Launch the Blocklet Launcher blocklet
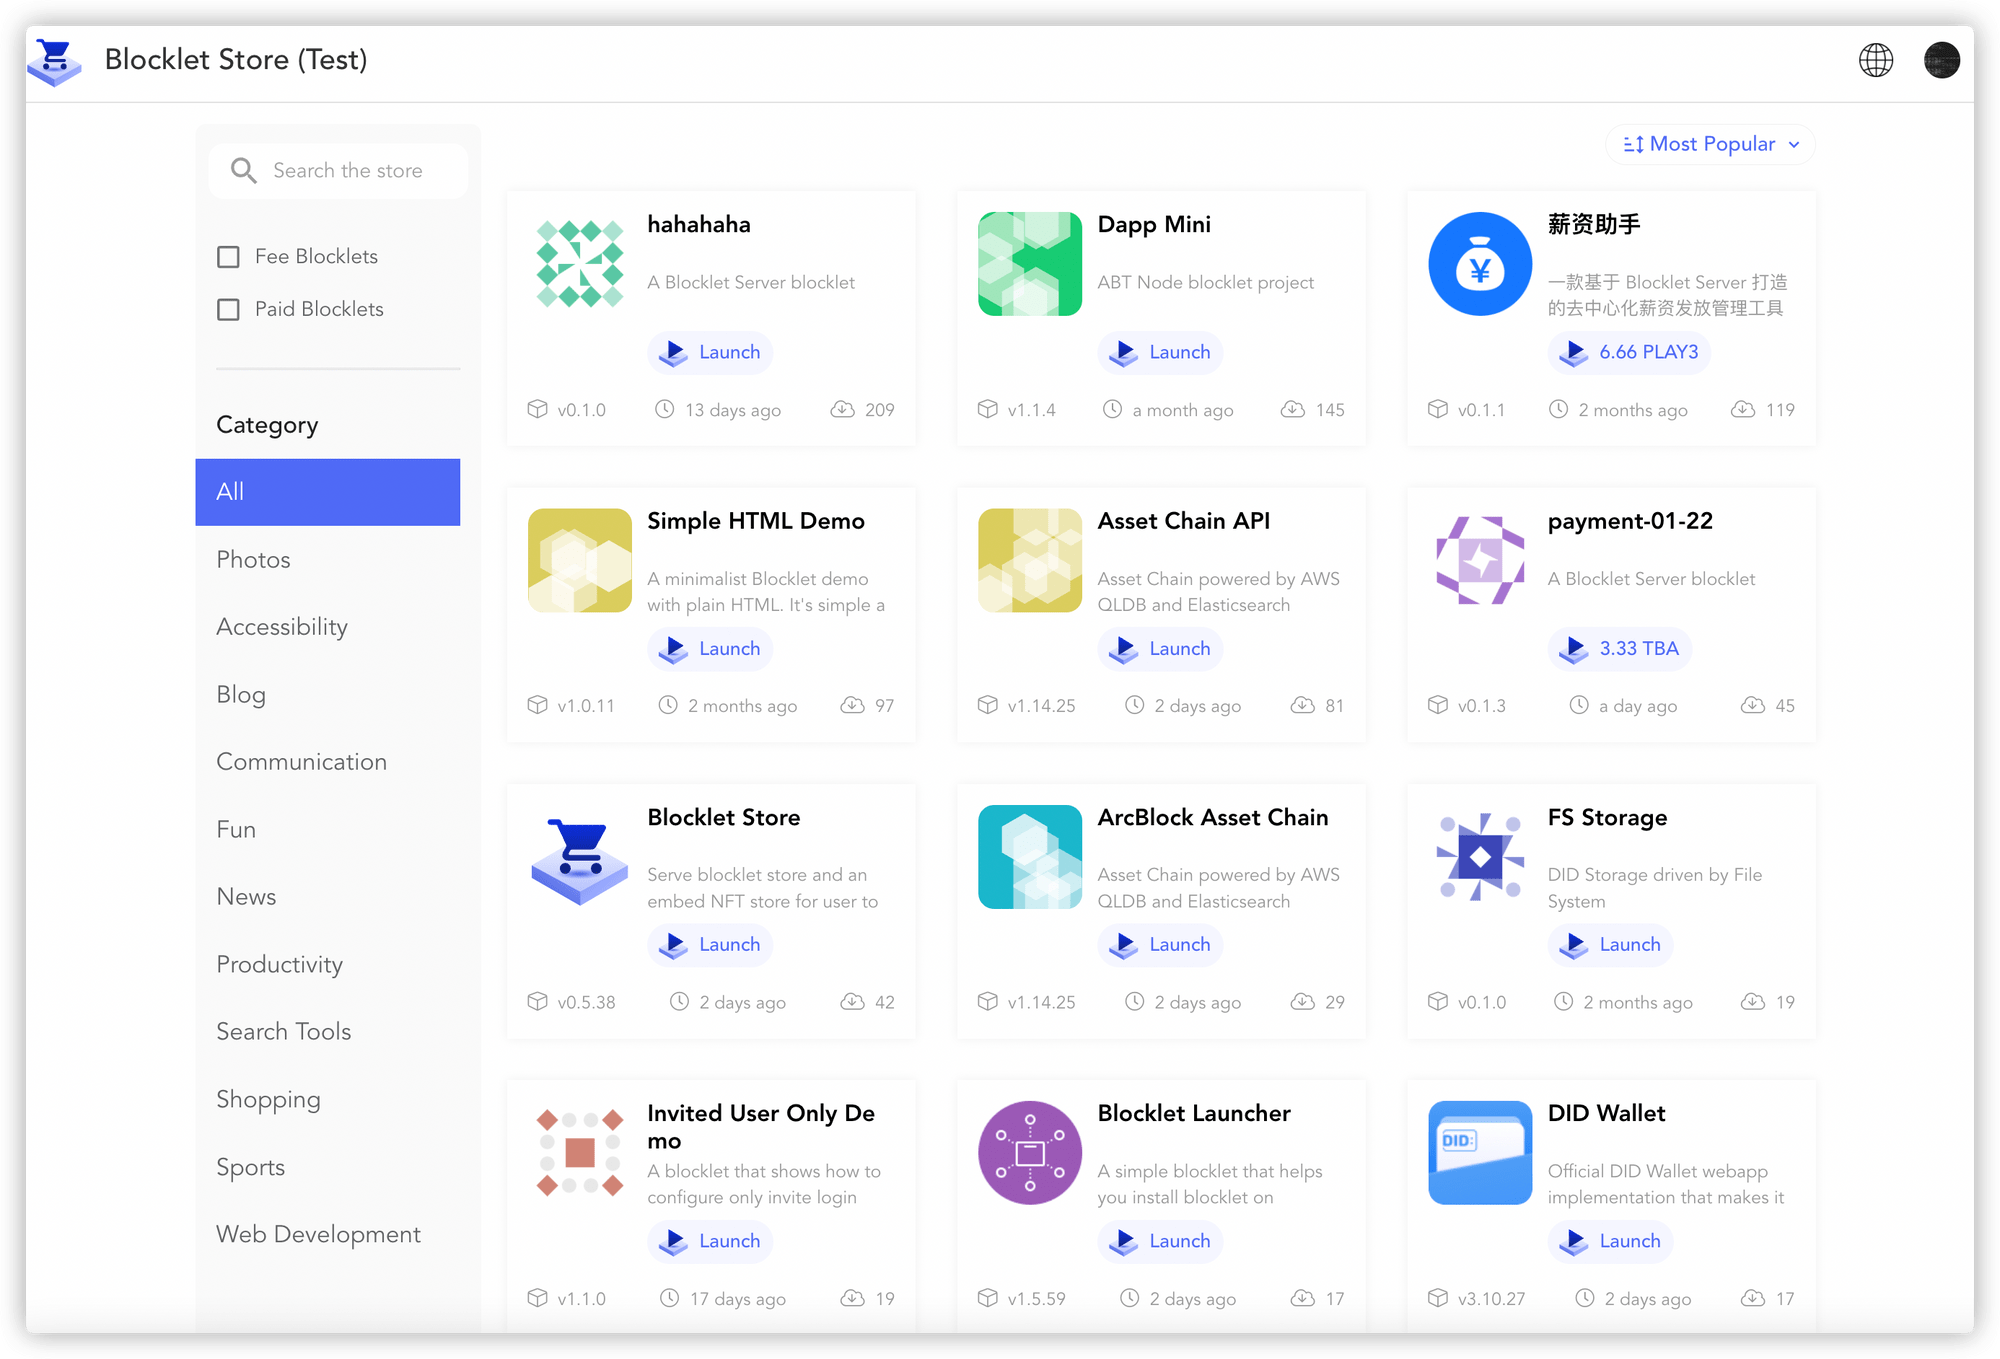 tap(1160, 1241)
